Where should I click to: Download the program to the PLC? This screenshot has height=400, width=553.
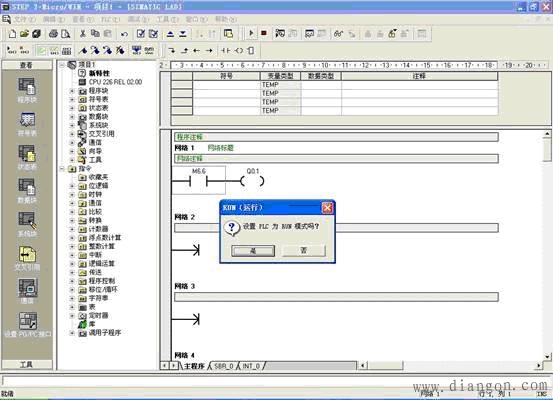point(183,34)
